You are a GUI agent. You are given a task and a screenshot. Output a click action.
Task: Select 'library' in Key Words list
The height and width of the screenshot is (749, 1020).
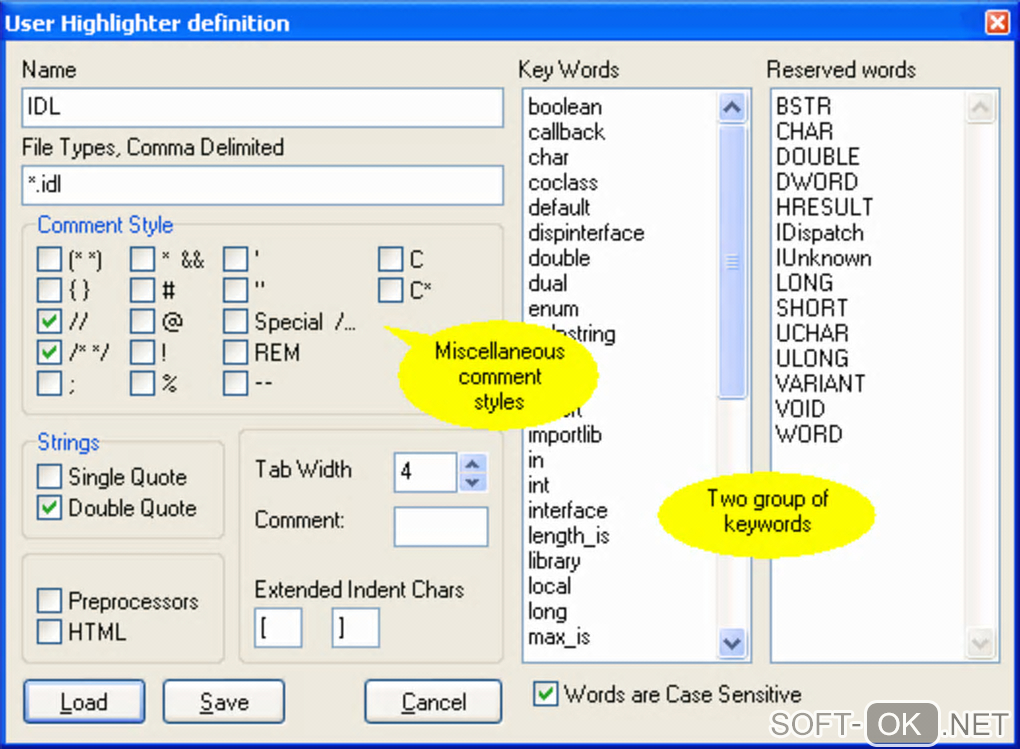(x=554, y=561)
